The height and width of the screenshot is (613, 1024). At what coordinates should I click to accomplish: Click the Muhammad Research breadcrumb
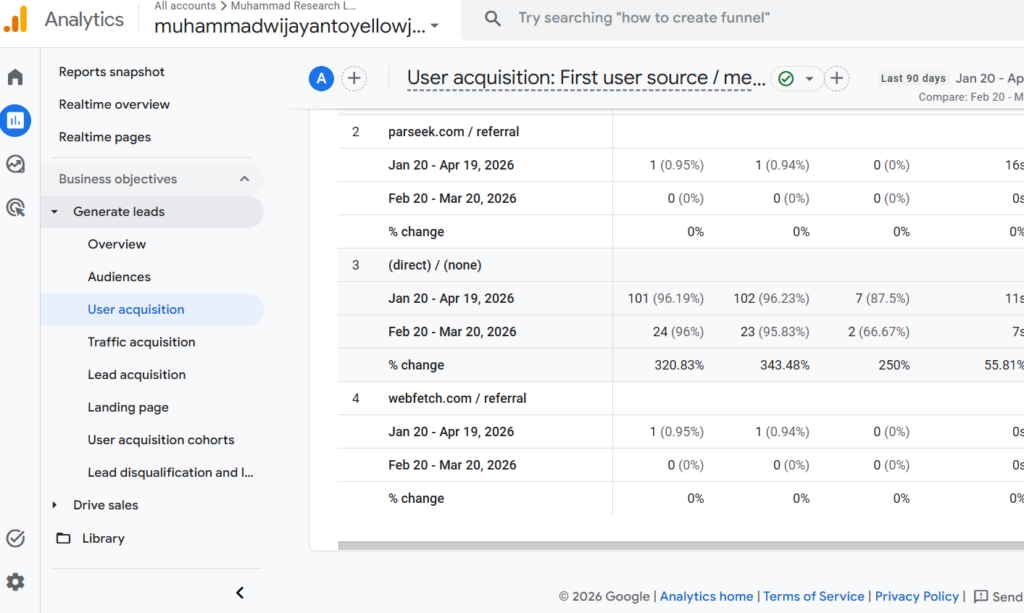click(293, 6)
